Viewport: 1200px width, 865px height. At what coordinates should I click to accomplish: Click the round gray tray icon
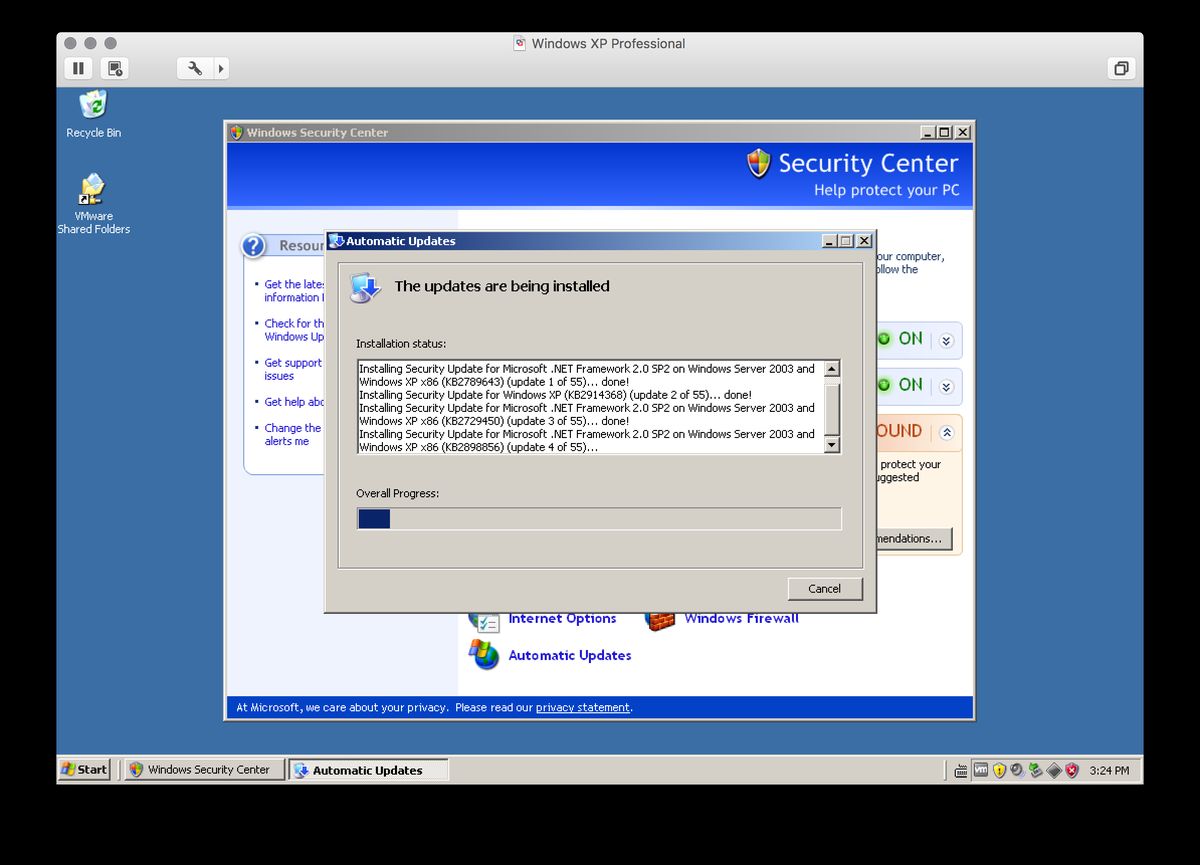(1016, 770)
